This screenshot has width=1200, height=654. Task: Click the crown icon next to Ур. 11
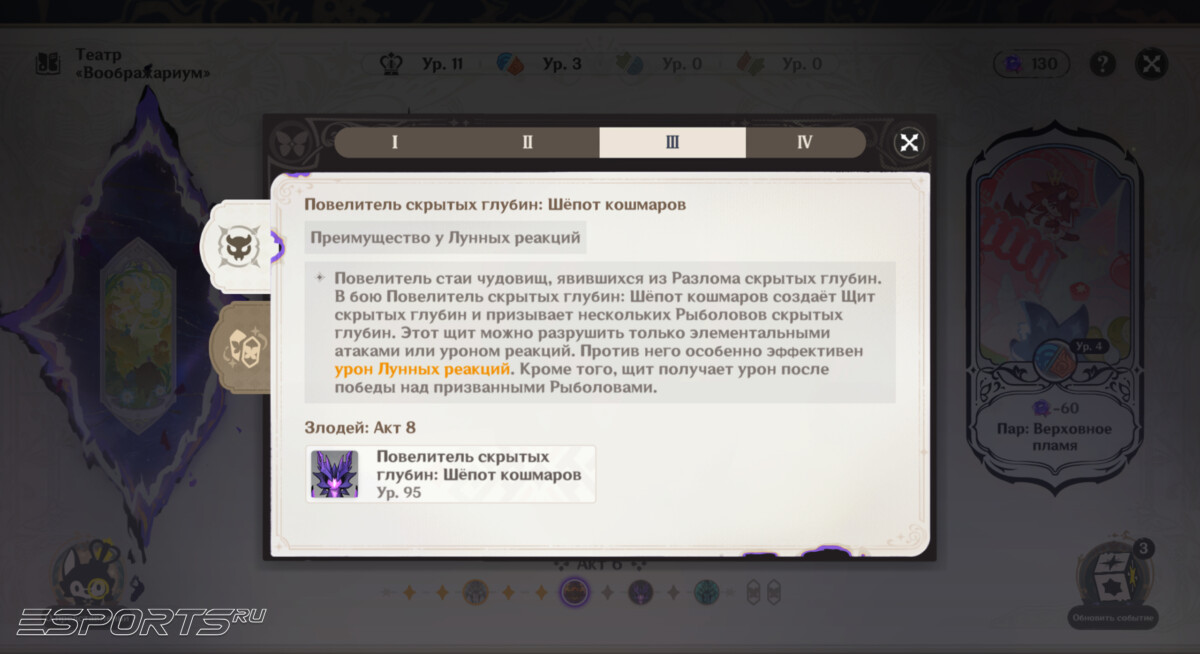click(392, 64)
